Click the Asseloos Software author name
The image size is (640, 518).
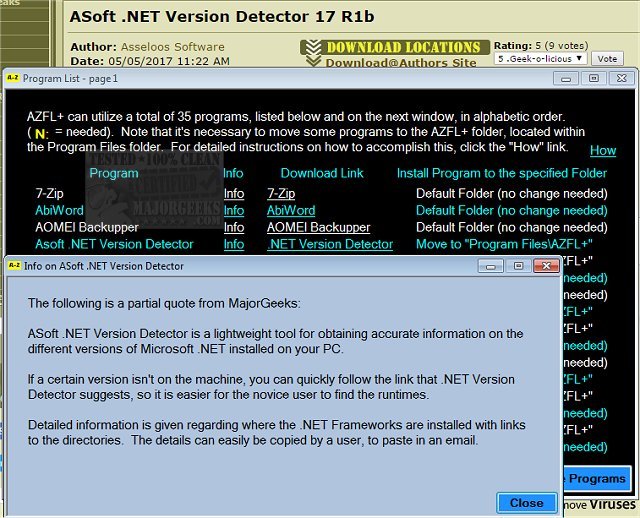coord(173,47)
